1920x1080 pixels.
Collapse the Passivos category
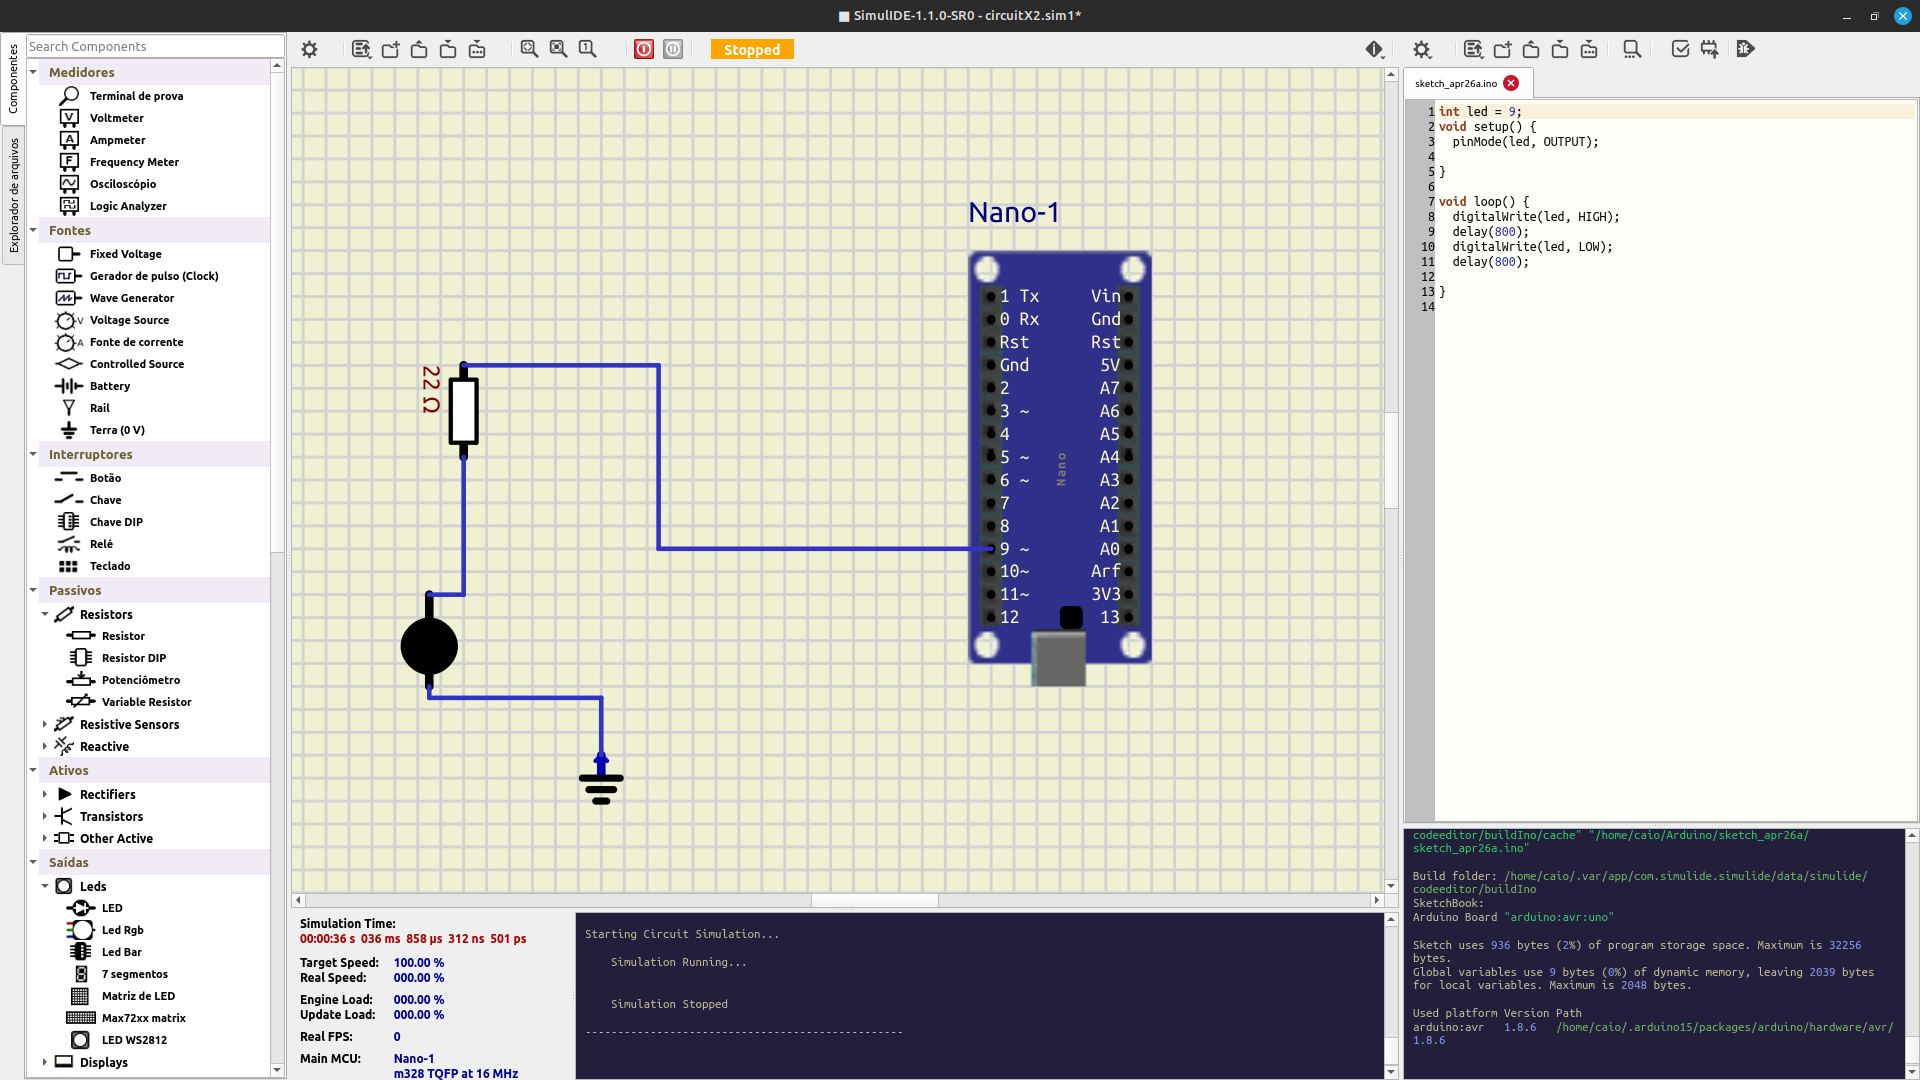33,590
